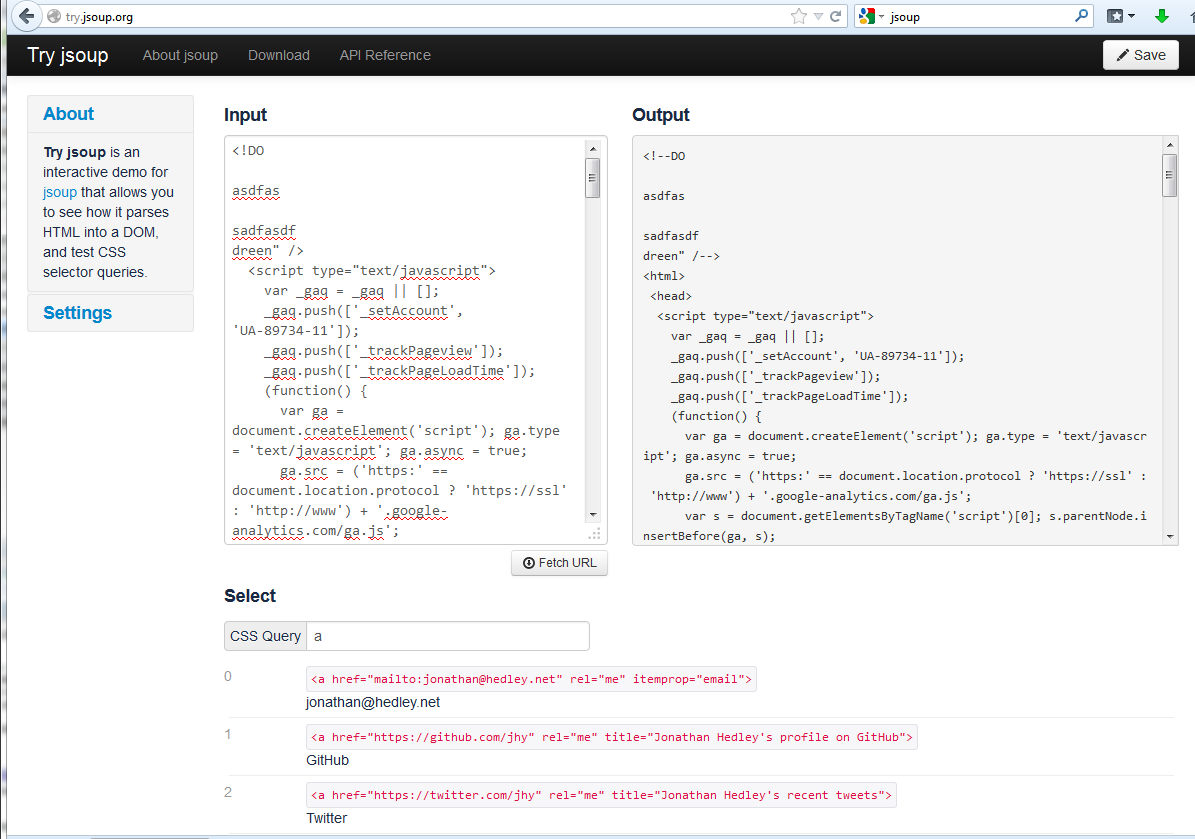Click result index number 1
The image size is (1195, 839).
228,734
